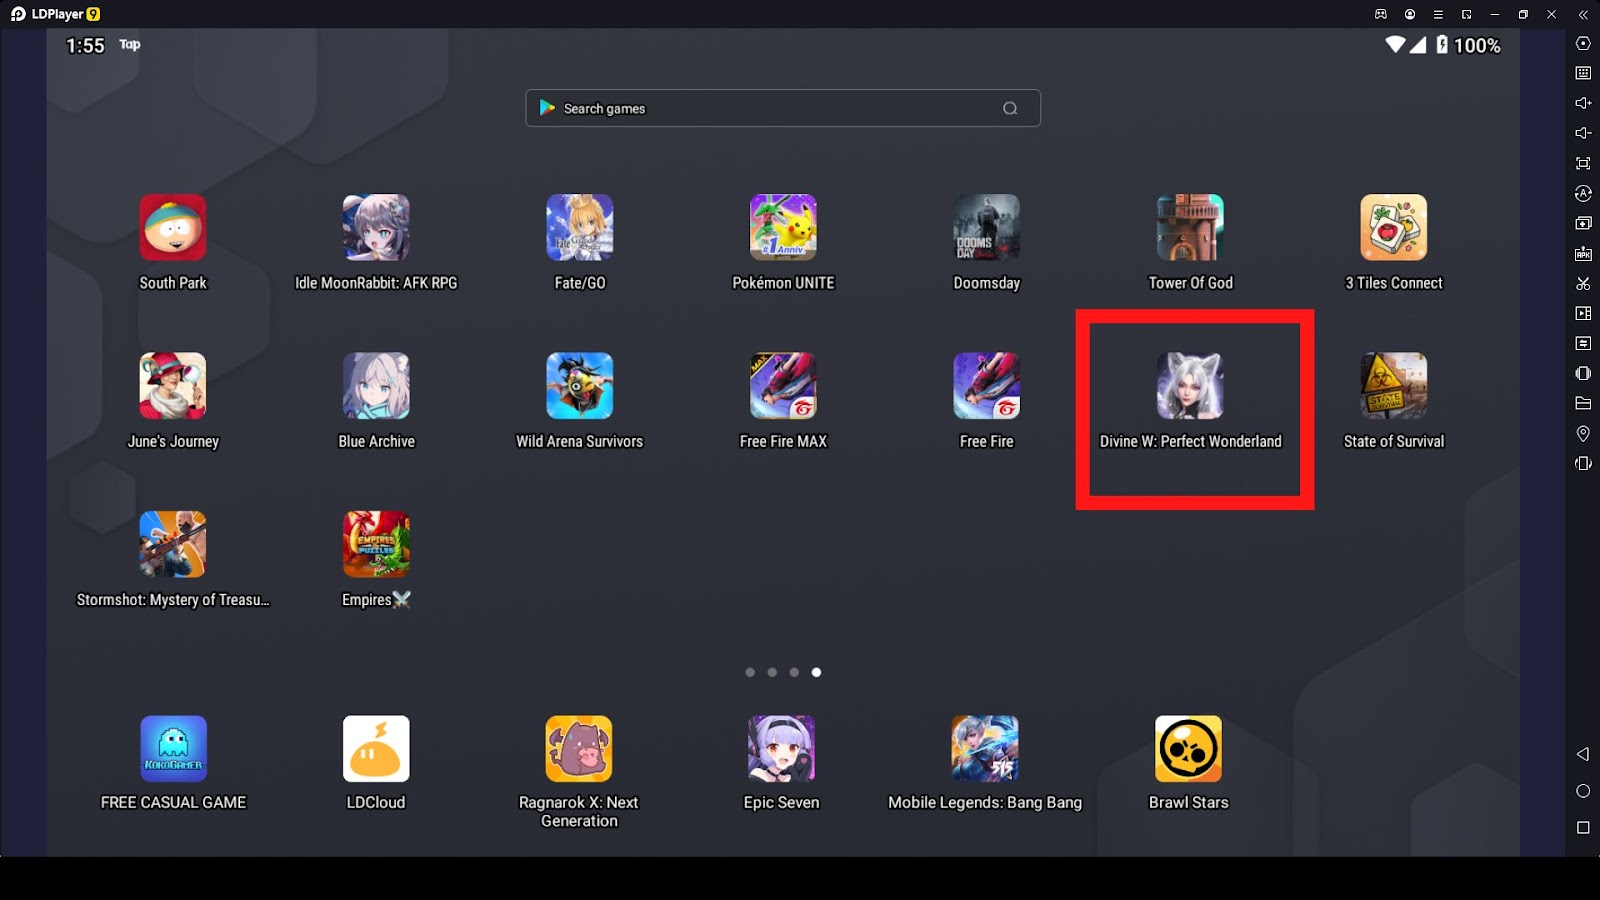
Task: Open Ragnarok X: Next Generation
Action: [x=579, y=749]
